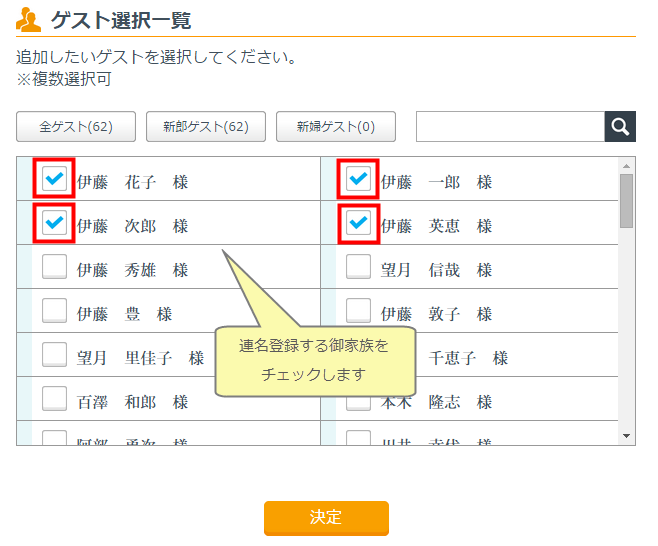The image size is (658, 546).
Task: Click the magnifying glass search icon
Action: point(620,127)
